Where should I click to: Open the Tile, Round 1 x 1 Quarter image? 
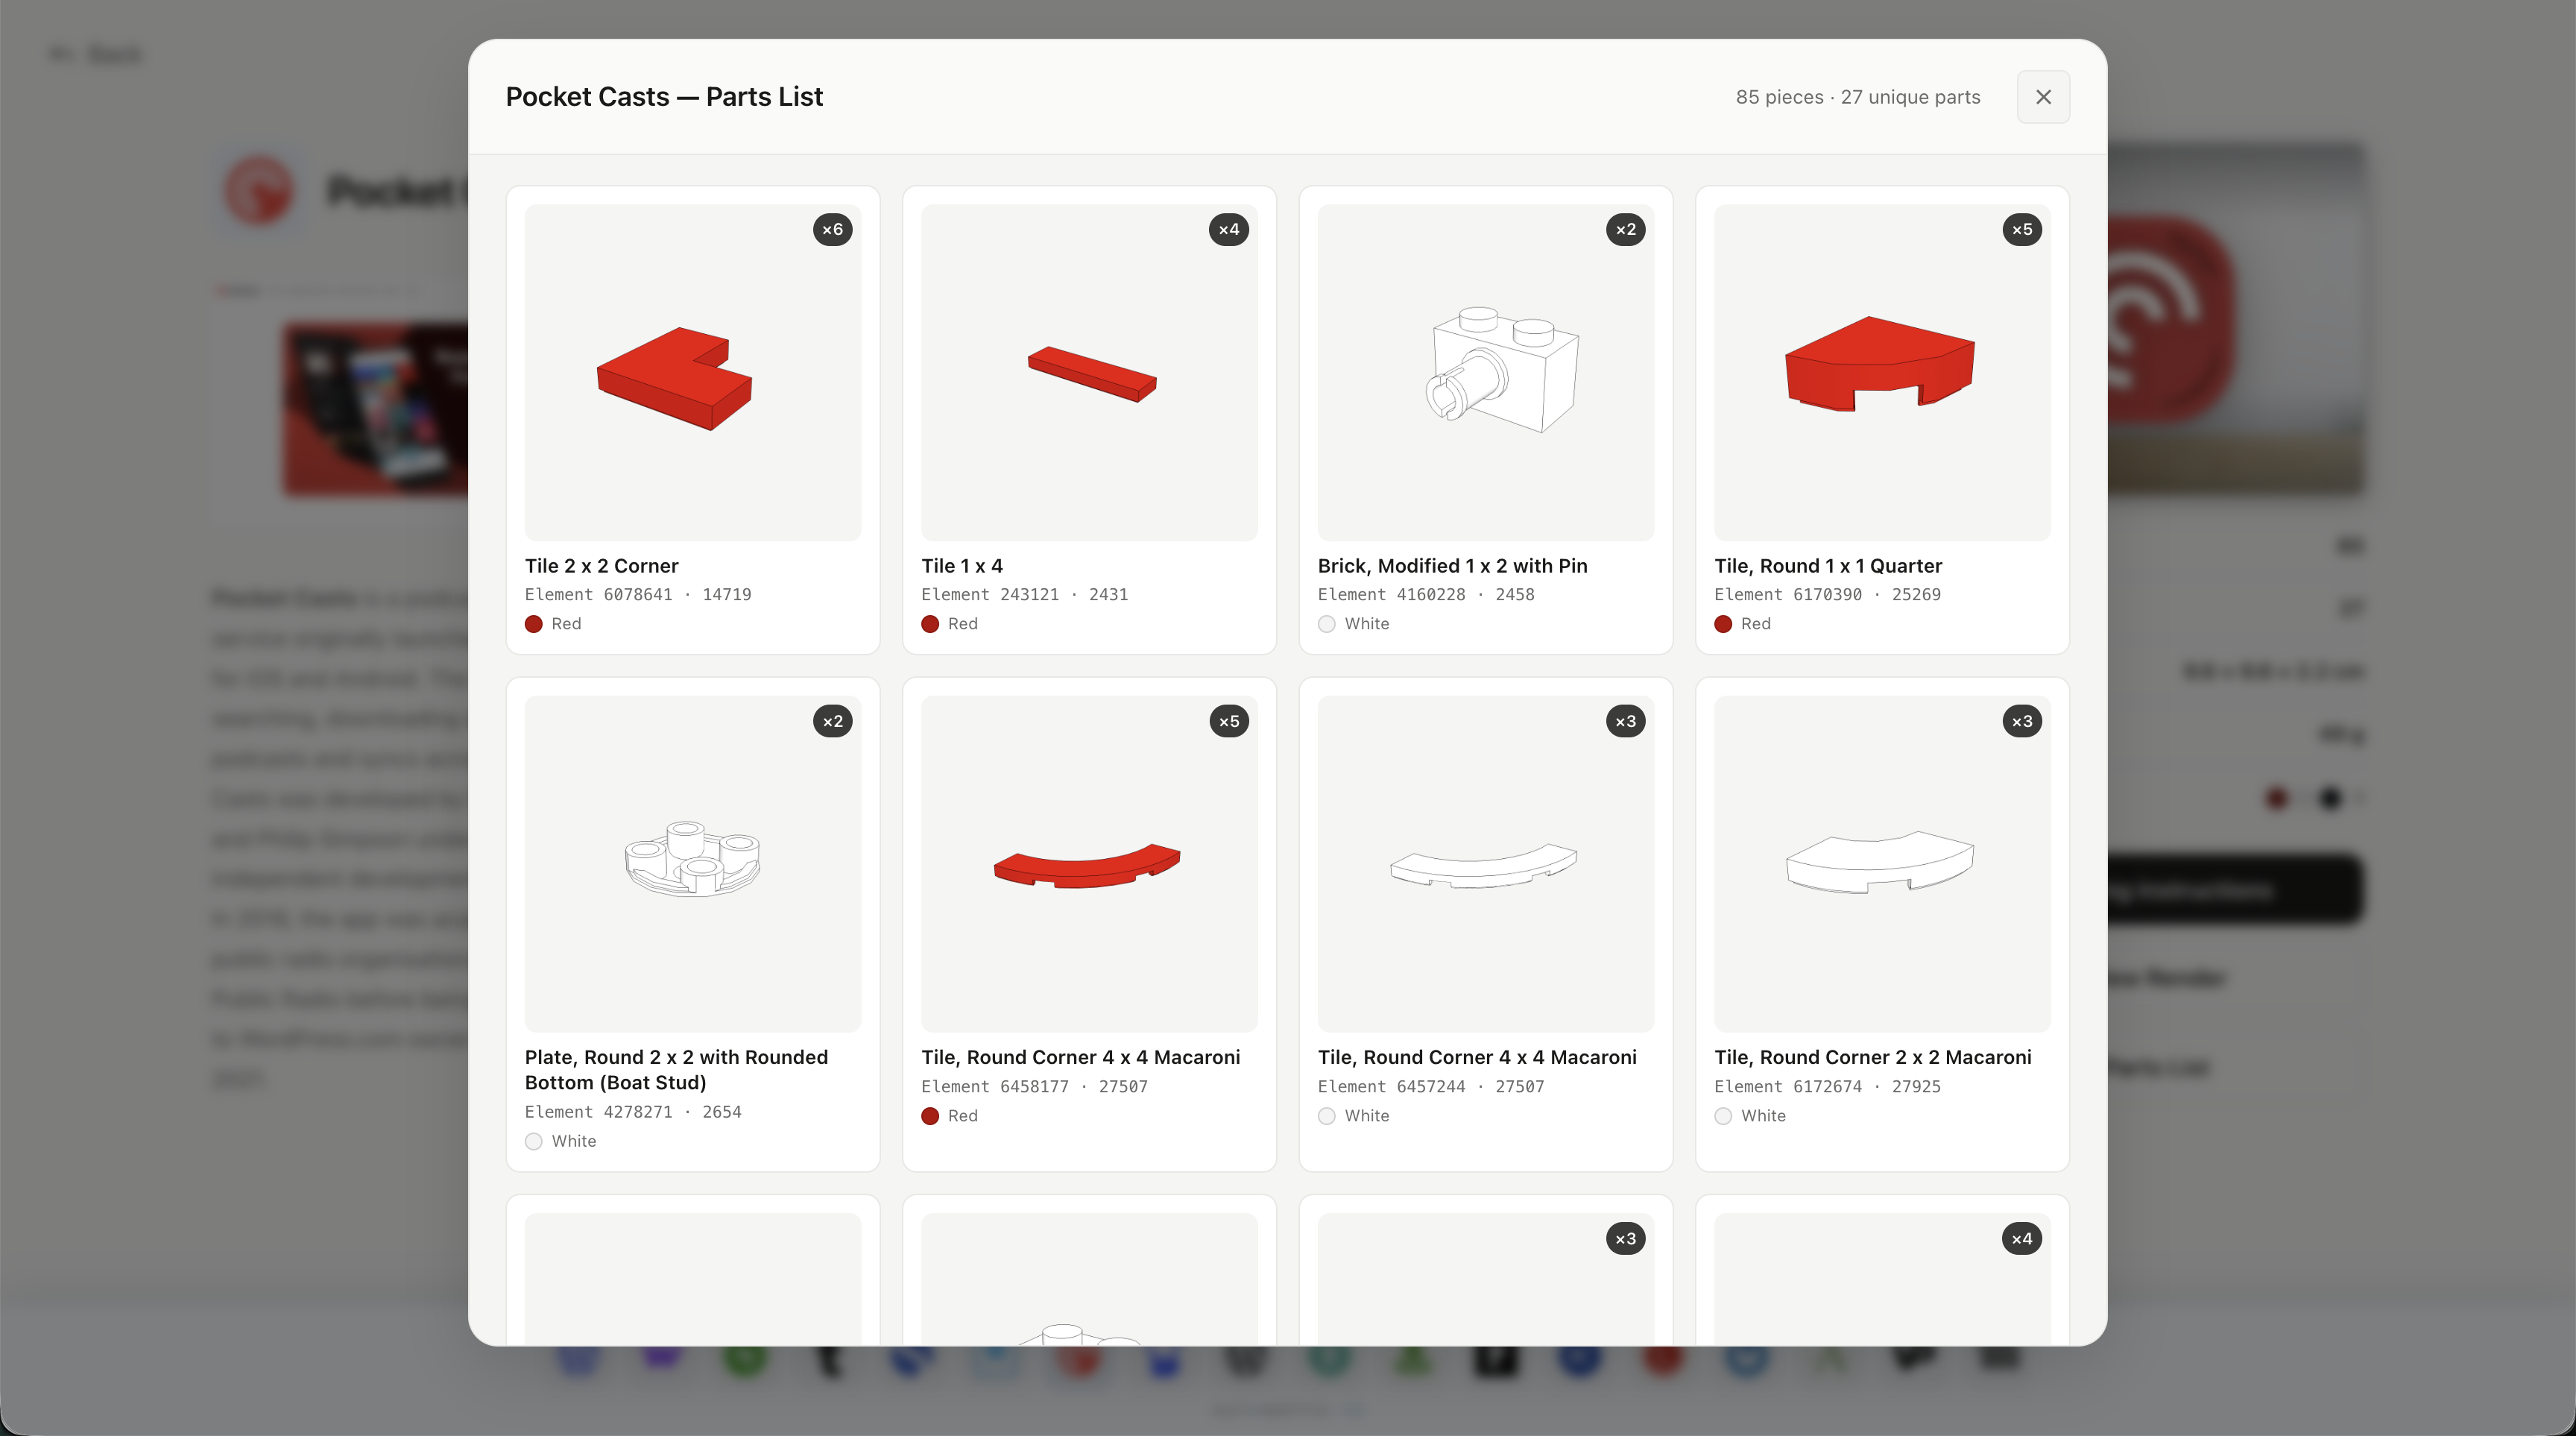[x=1882, y=373]
